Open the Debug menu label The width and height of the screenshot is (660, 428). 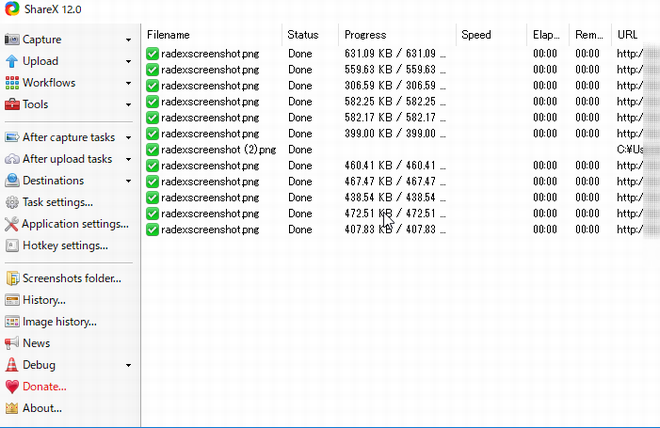39,365
